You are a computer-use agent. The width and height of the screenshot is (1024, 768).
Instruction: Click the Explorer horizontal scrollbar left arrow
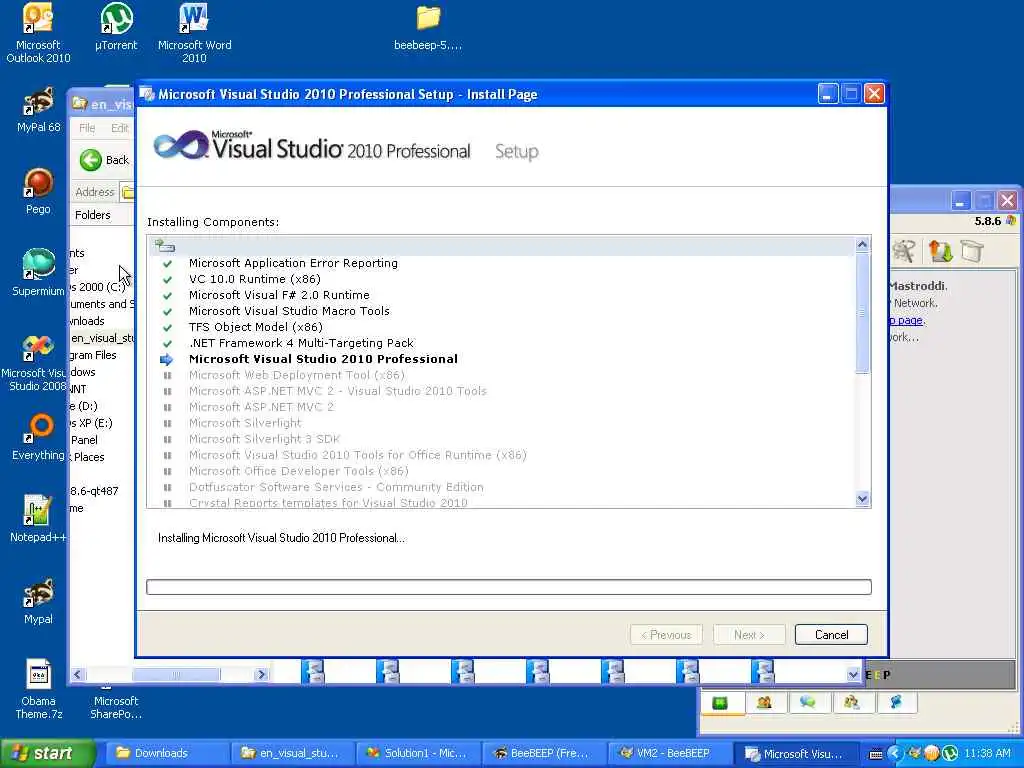[78, 674]
